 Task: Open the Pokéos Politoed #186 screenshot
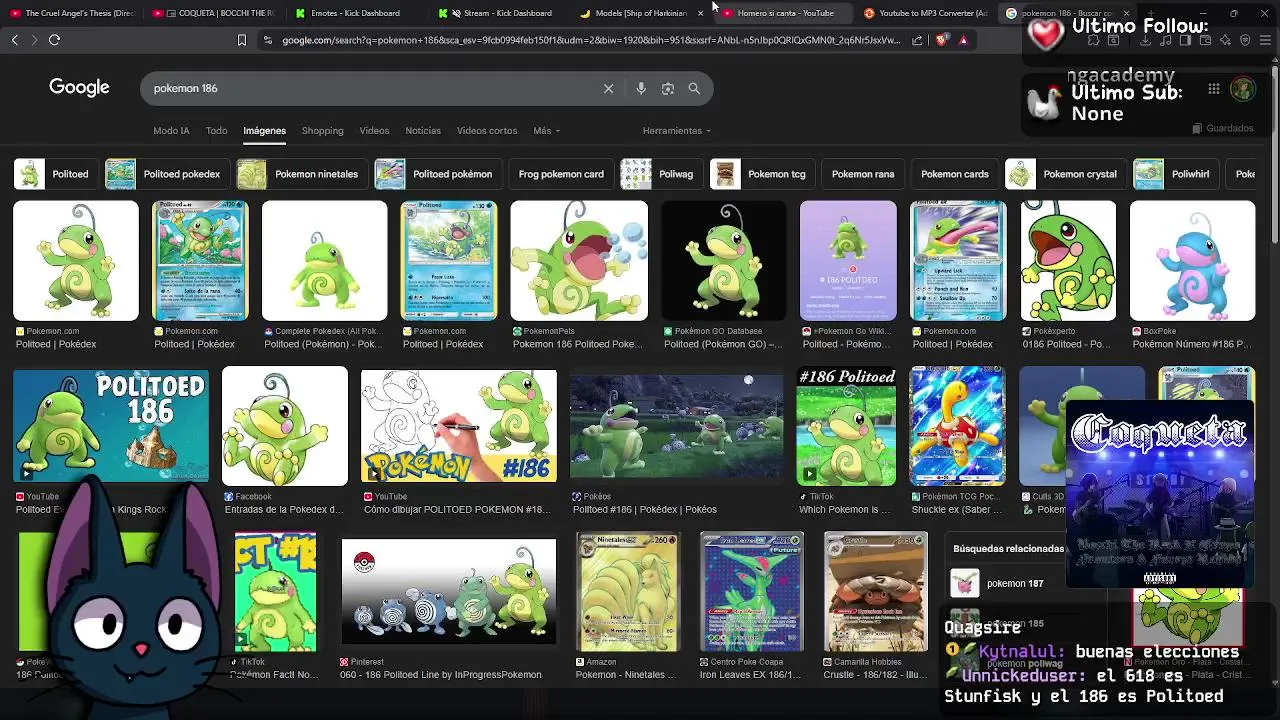click(x=677, y=427)
